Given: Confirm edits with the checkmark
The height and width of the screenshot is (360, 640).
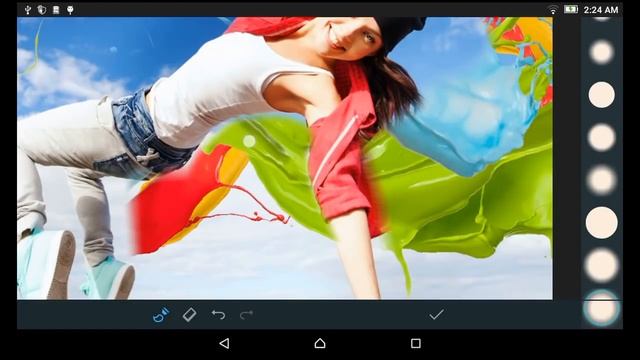Looking at the screenshot, I should click(x=436, y=315).
